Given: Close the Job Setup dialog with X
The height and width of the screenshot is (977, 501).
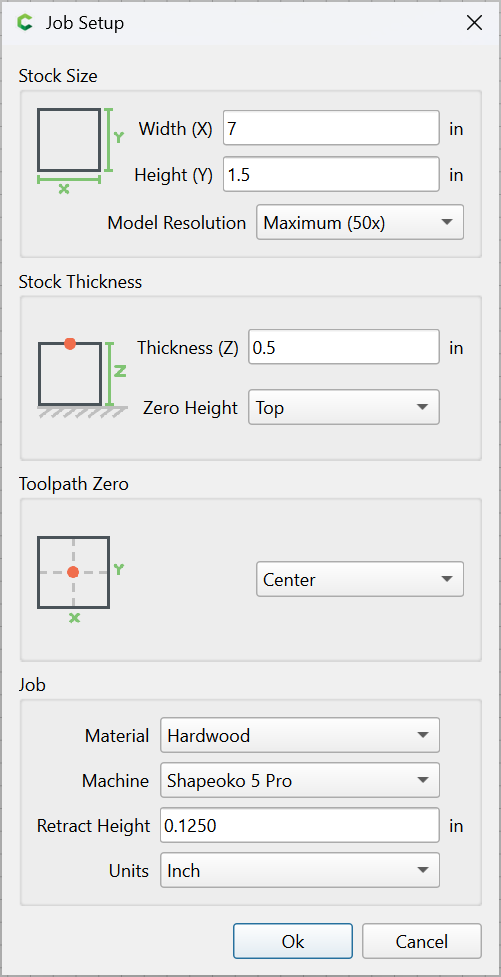Looking at the screenshot, I should [474, 23].
